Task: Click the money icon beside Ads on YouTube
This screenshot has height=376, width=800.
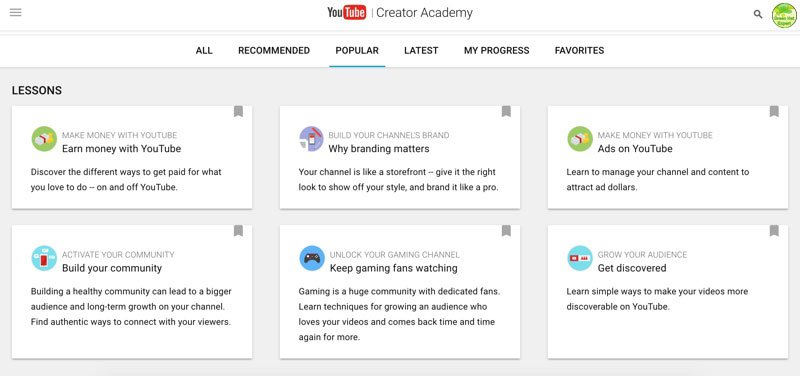Action: (580, 139)
